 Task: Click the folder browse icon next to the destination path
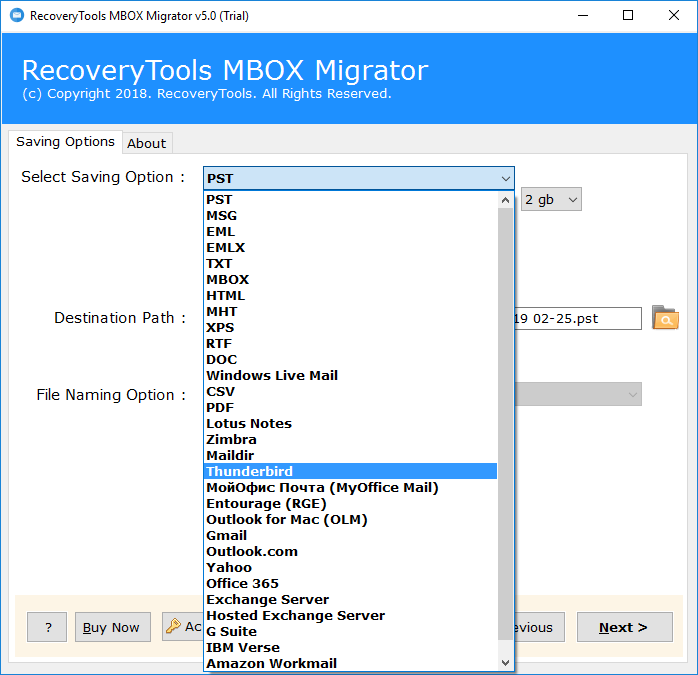665,318
